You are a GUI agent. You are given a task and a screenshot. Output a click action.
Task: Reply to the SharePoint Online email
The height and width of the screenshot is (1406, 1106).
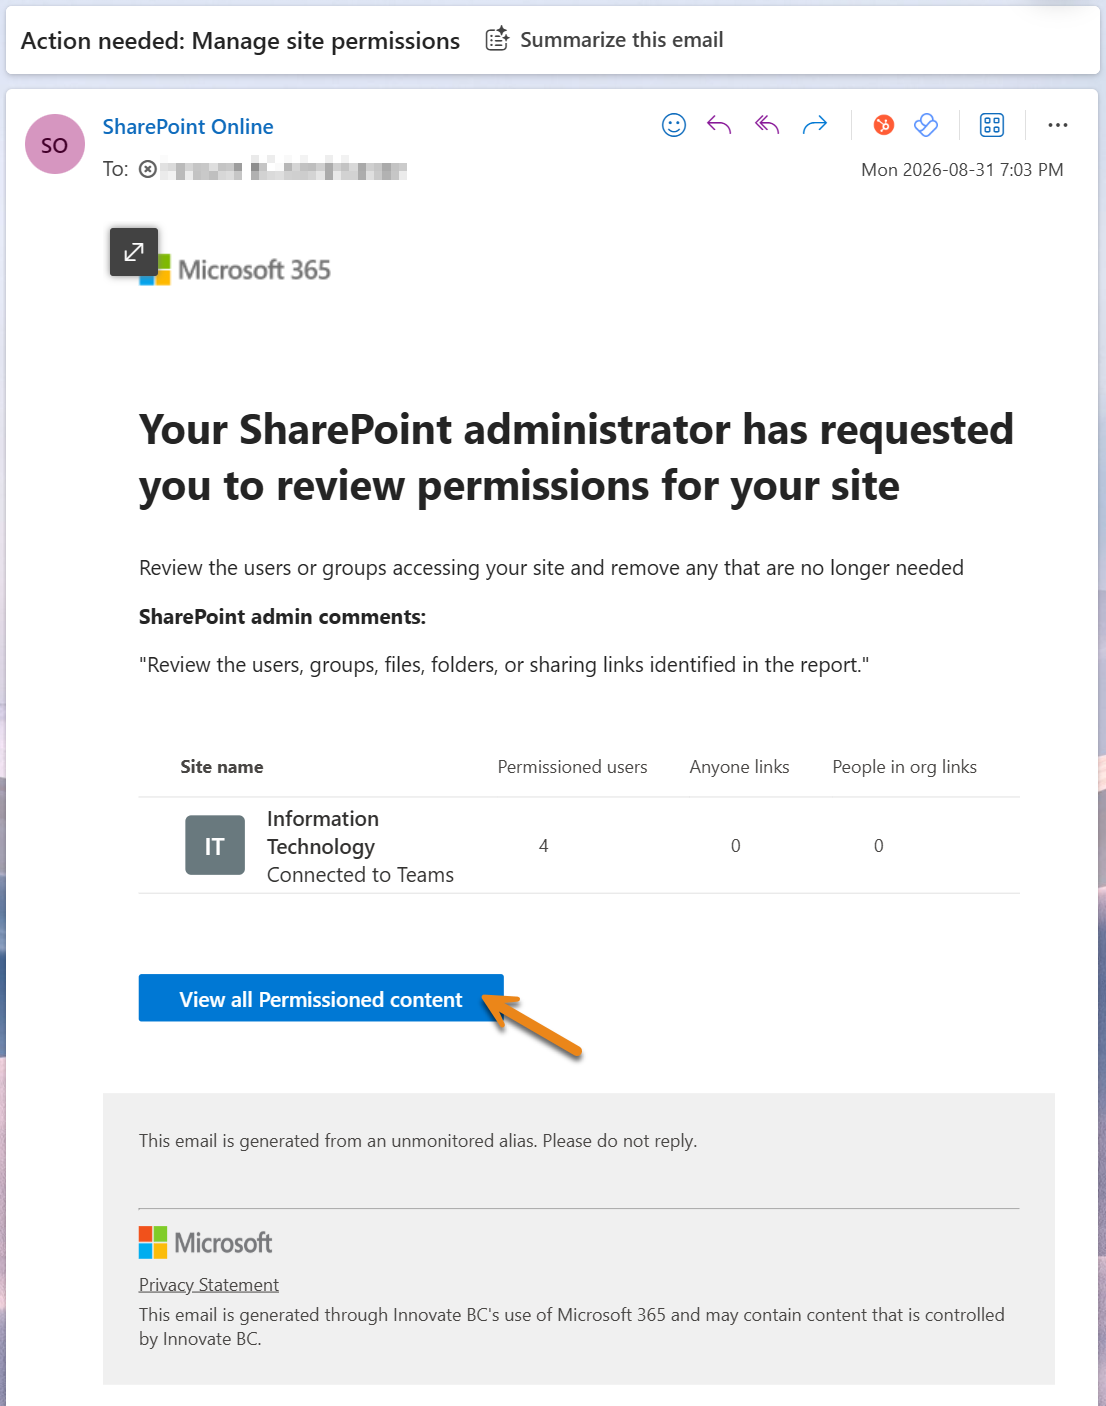click(719, 125)
